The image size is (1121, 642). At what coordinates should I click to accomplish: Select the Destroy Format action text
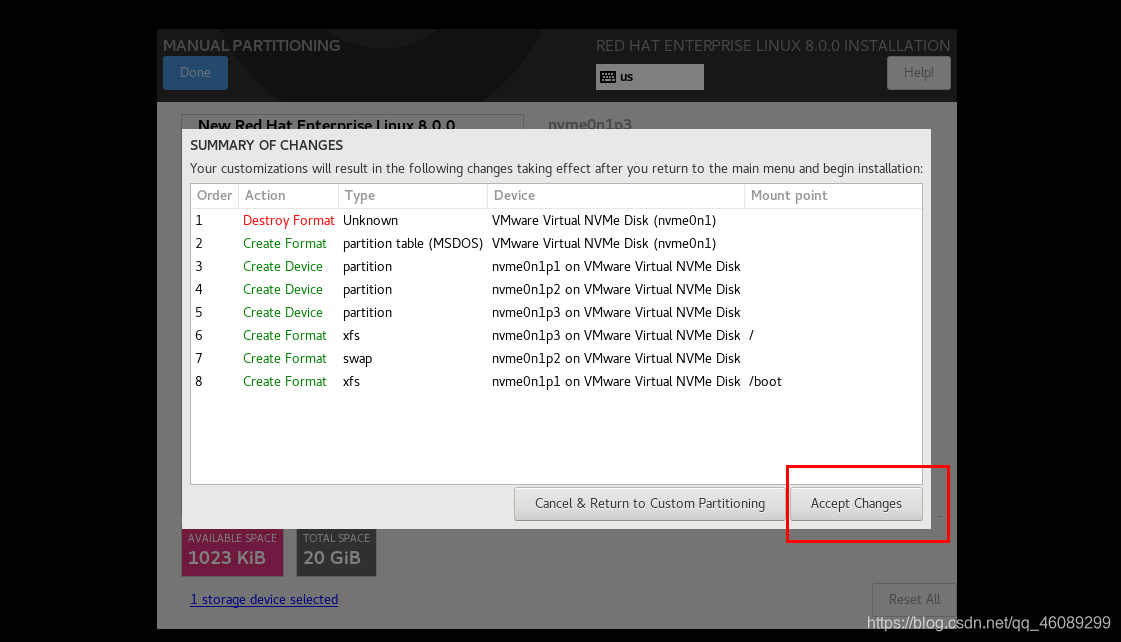288,220
